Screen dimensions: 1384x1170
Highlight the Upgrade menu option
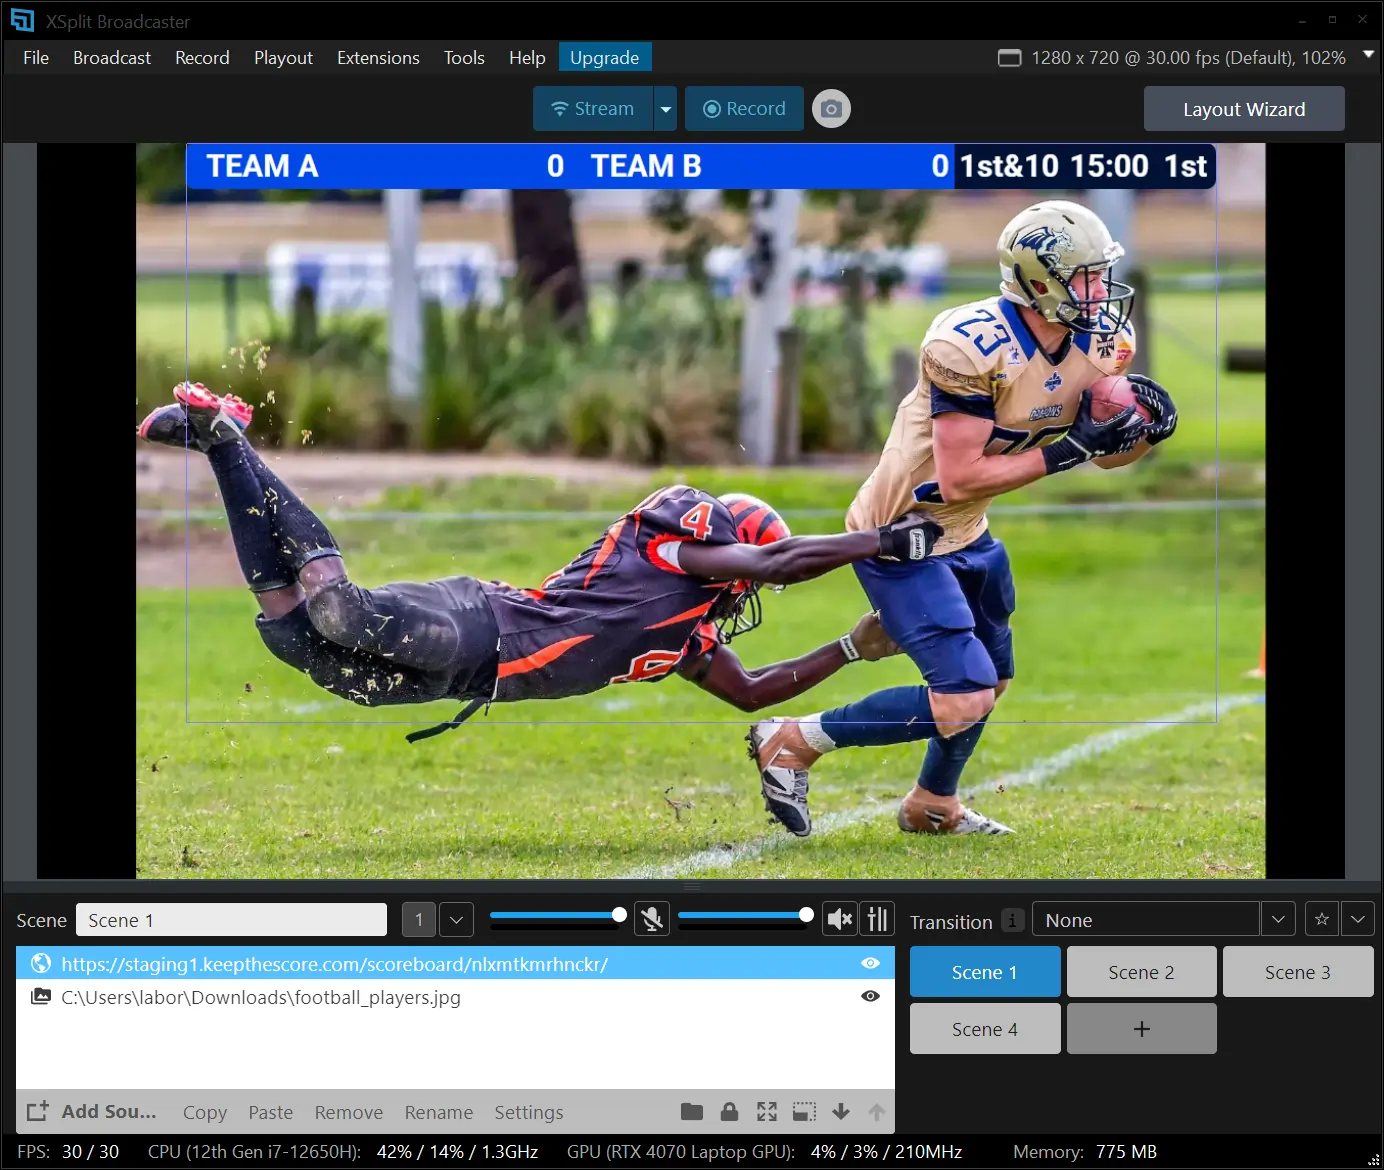coord(604,57)
